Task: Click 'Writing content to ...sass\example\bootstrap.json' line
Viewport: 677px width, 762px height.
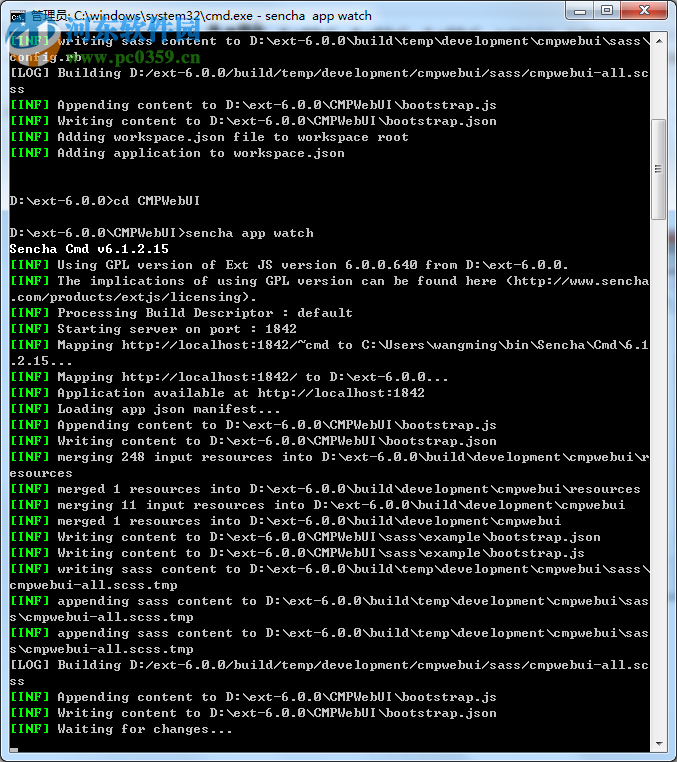Action: tap(305, 537)
